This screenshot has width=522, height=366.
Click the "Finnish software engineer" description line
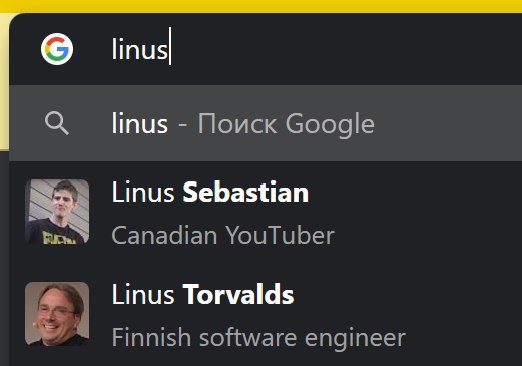tap(259, 338)
